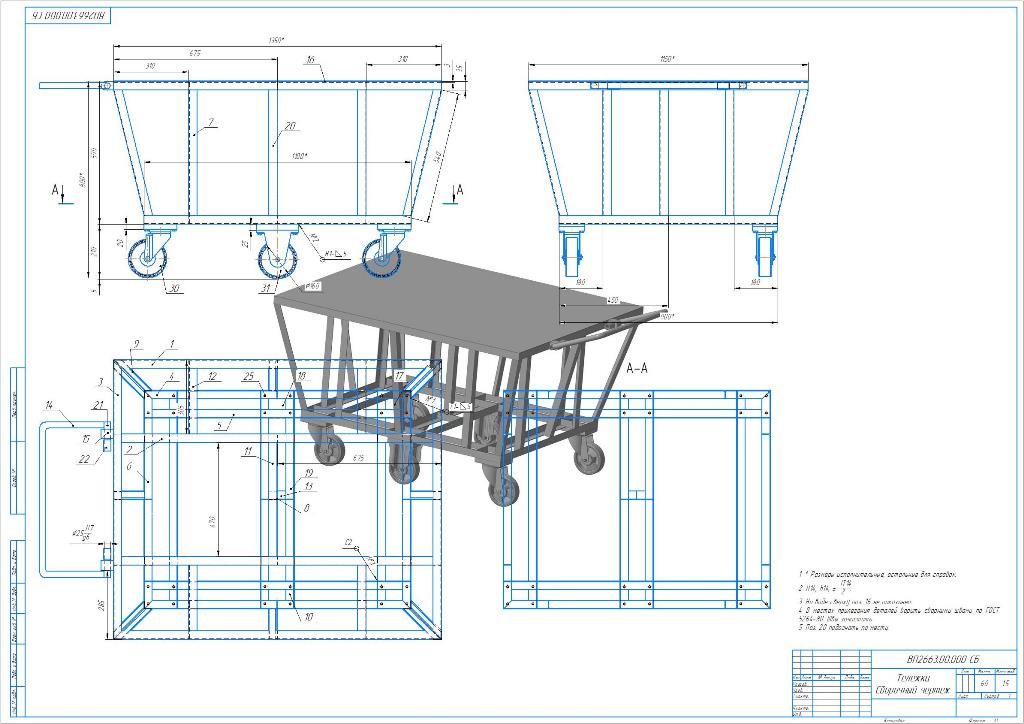The width and height of the screenshot is (1024, 724).
Task: Click callout 21 near the handle bracket
Action: click(x=99, y=405)
